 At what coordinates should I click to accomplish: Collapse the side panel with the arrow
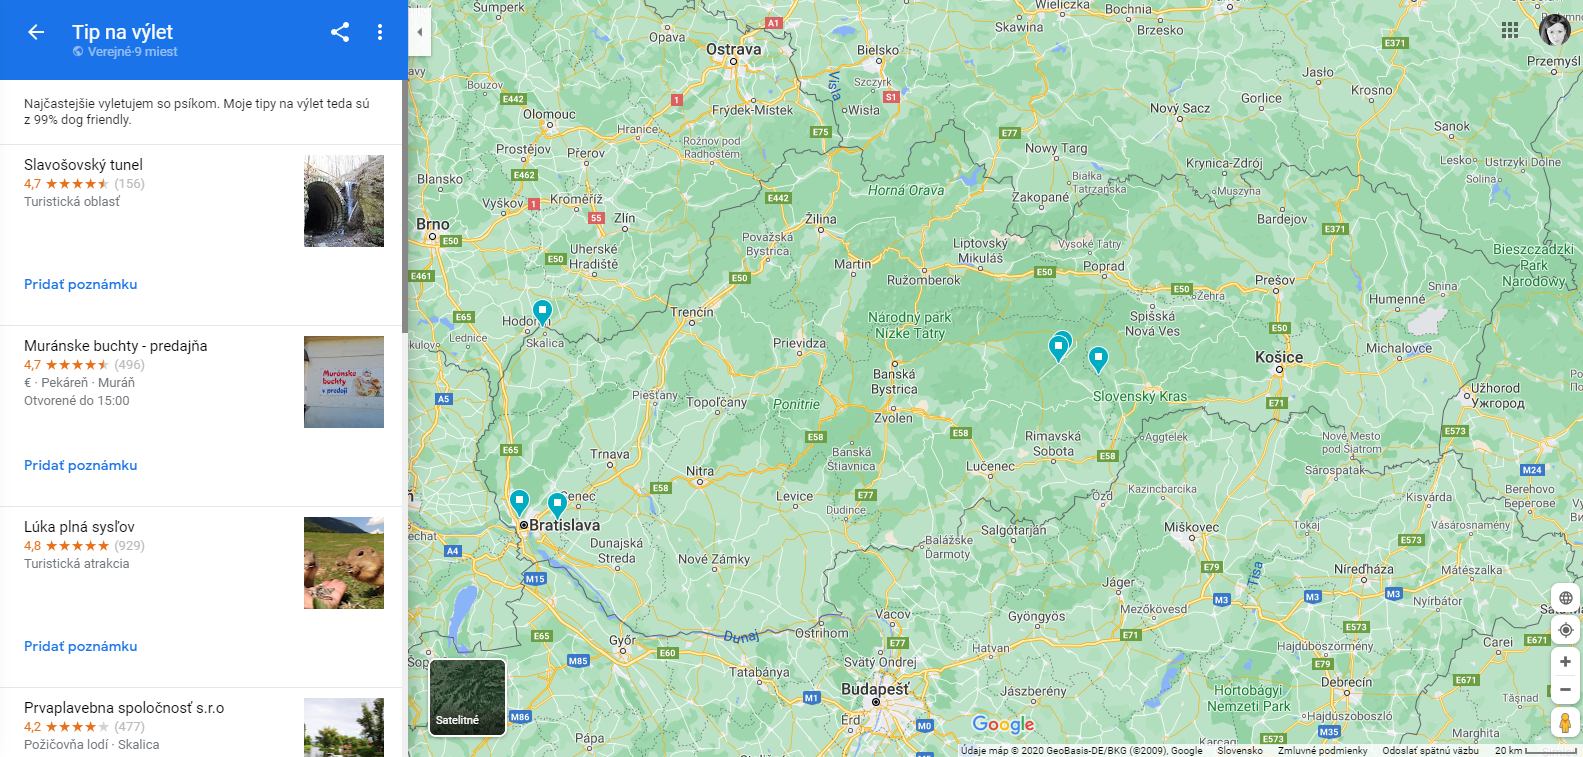point(420,32)
